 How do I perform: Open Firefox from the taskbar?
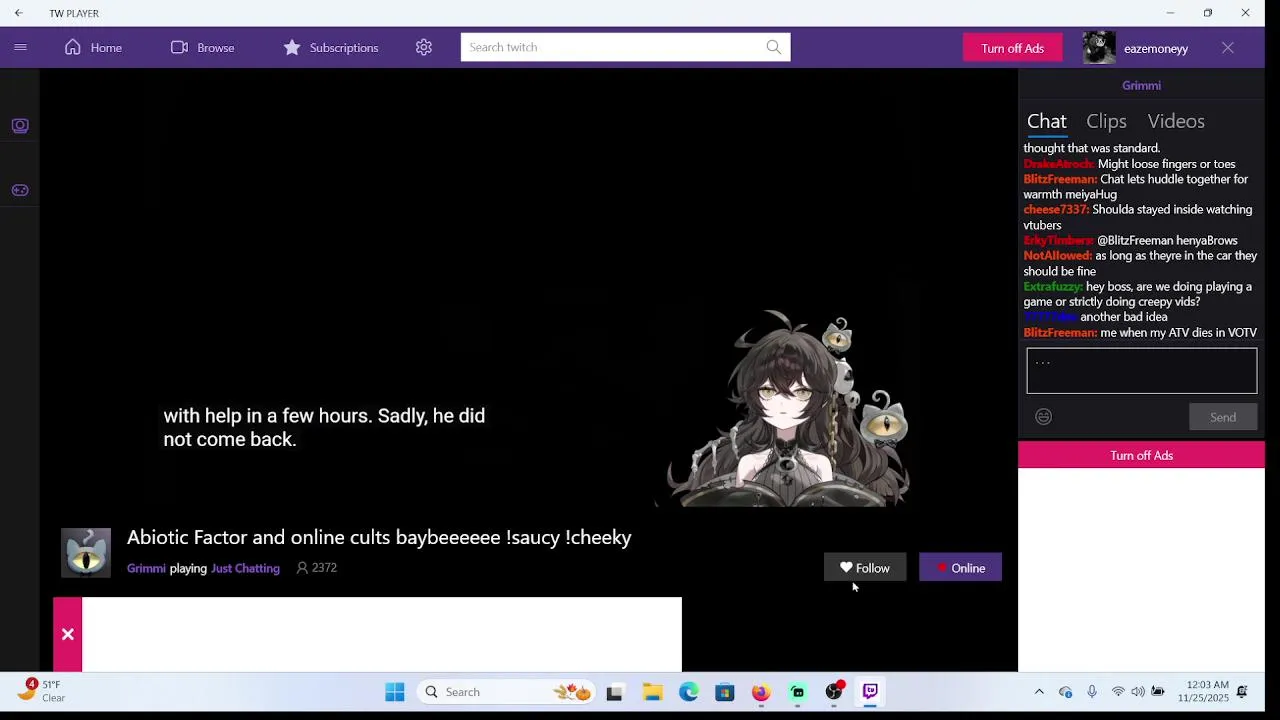click(761, 692)
